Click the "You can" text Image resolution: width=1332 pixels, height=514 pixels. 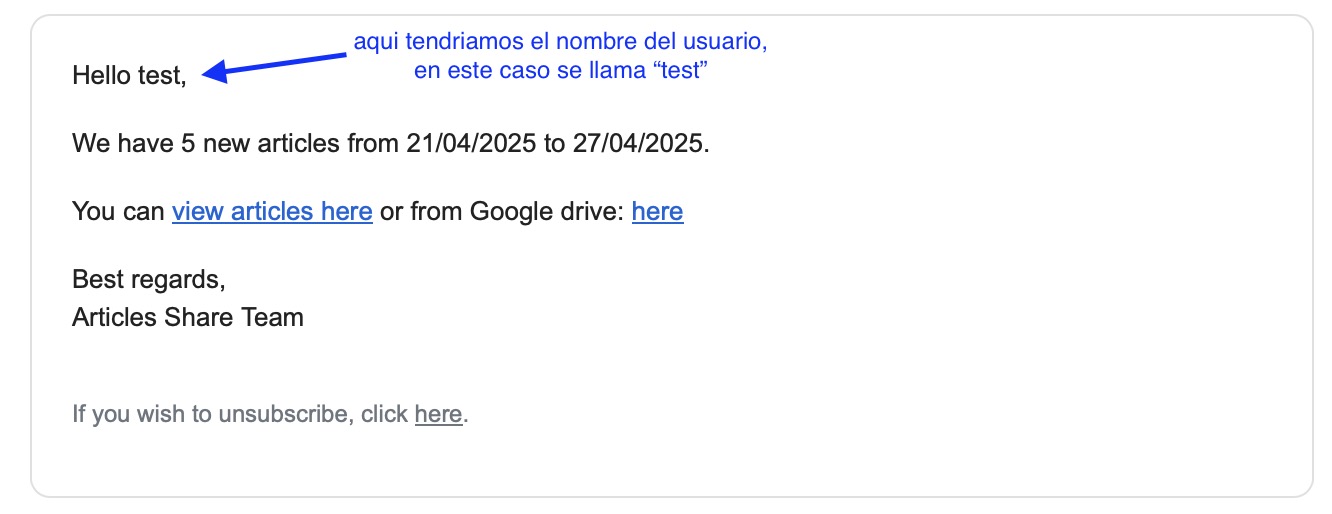coord(118,212)
